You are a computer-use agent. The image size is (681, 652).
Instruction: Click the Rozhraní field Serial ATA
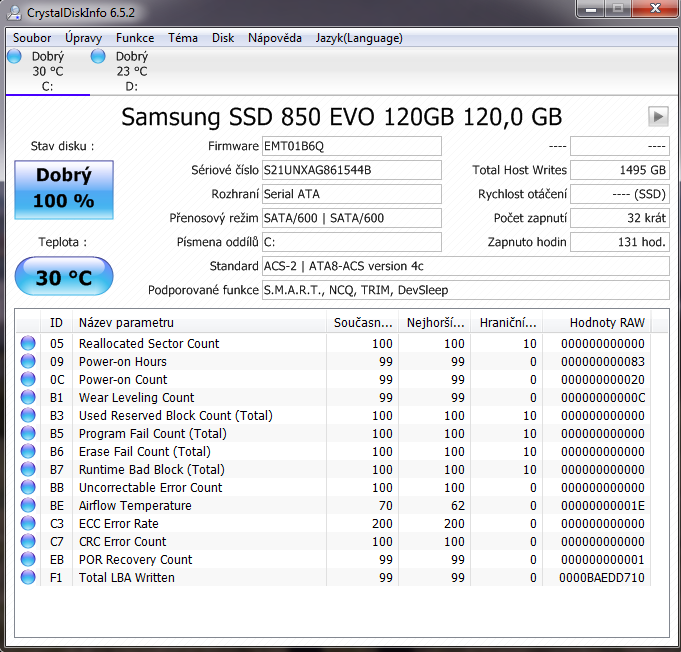click(352, 194)
